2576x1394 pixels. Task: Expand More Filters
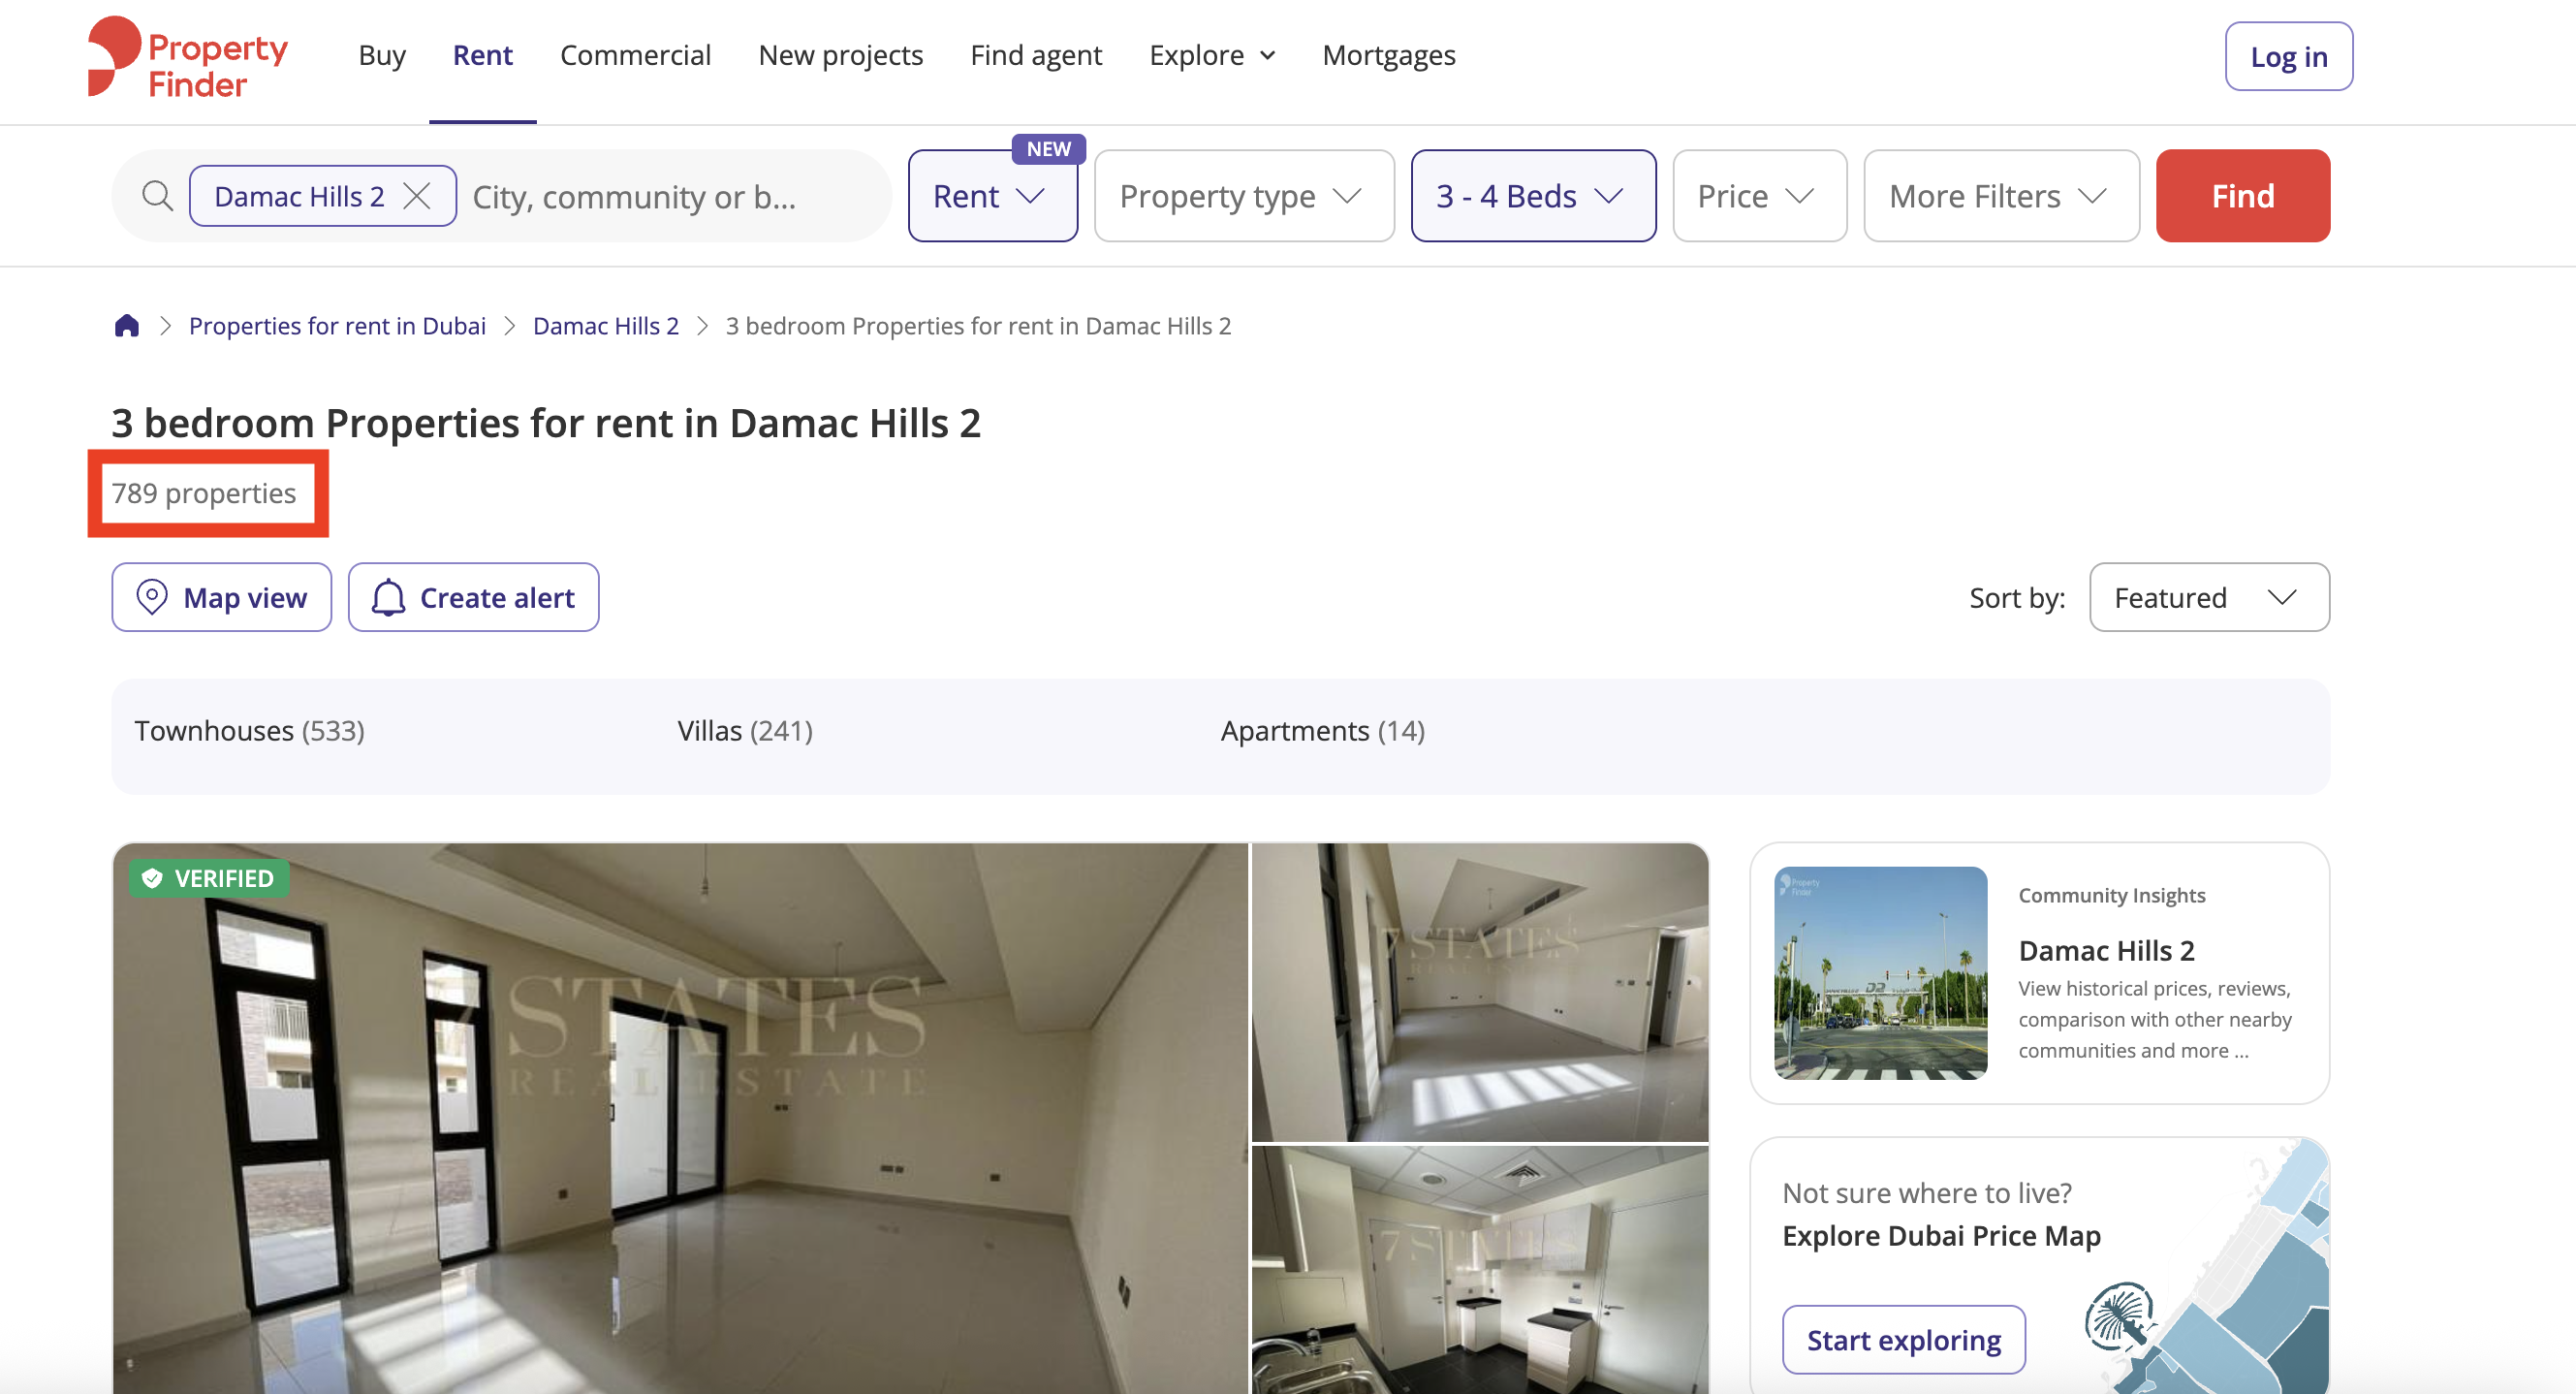coord(2001,196)
